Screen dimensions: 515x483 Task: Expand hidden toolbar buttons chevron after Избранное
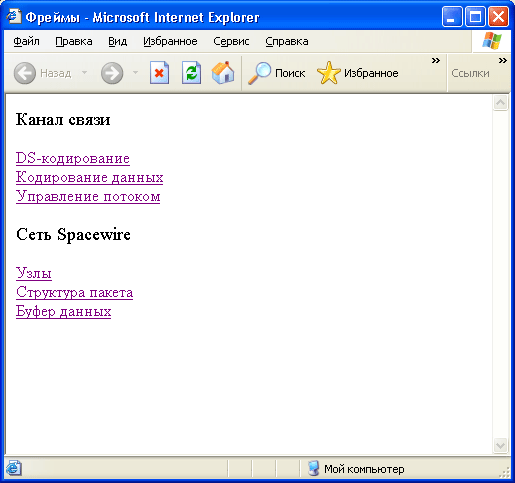436,61
